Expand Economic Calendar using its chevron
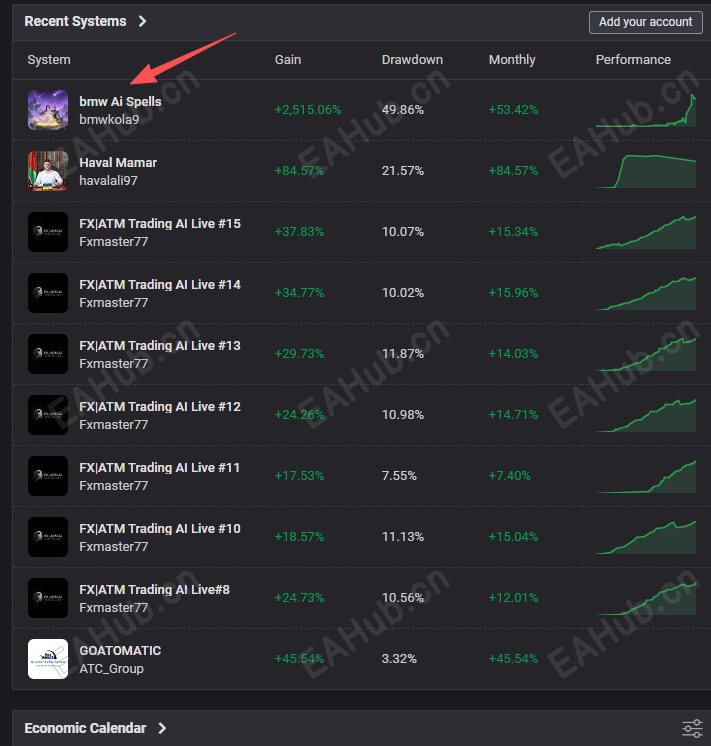711x746 pixels. click(x=162, y=728)
